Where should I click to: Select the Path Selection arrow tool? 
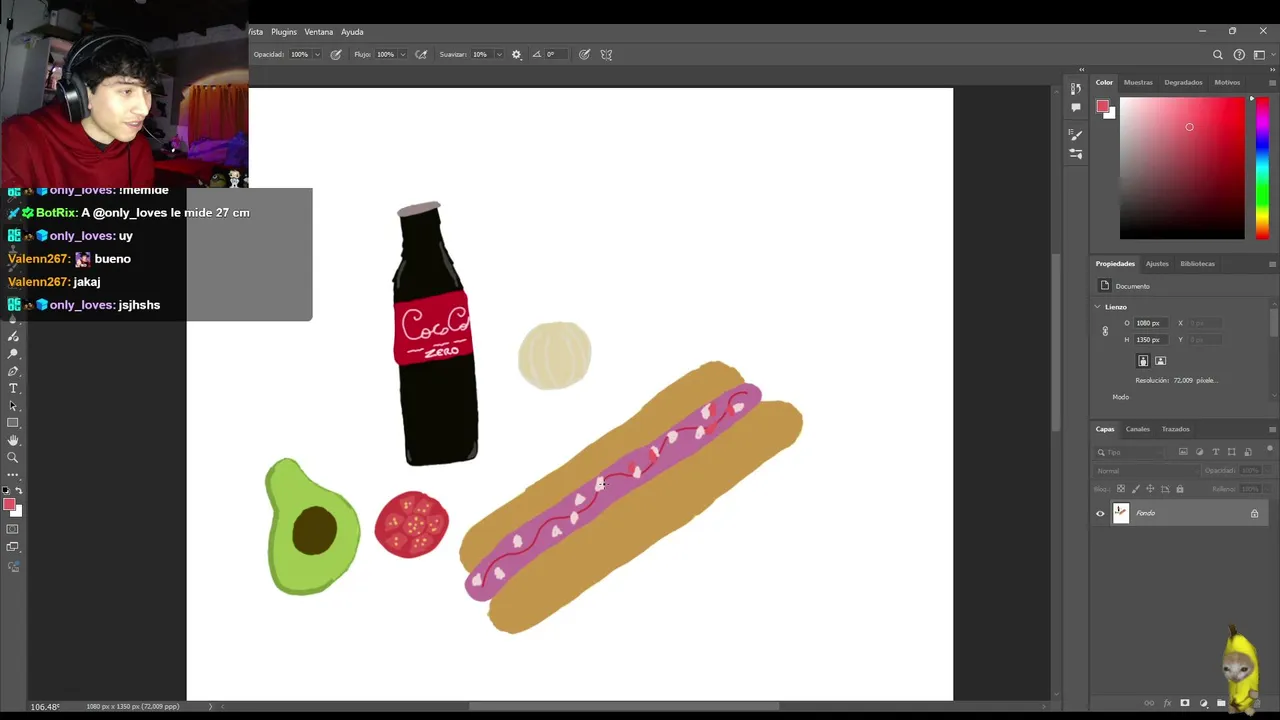pos(13,405)
